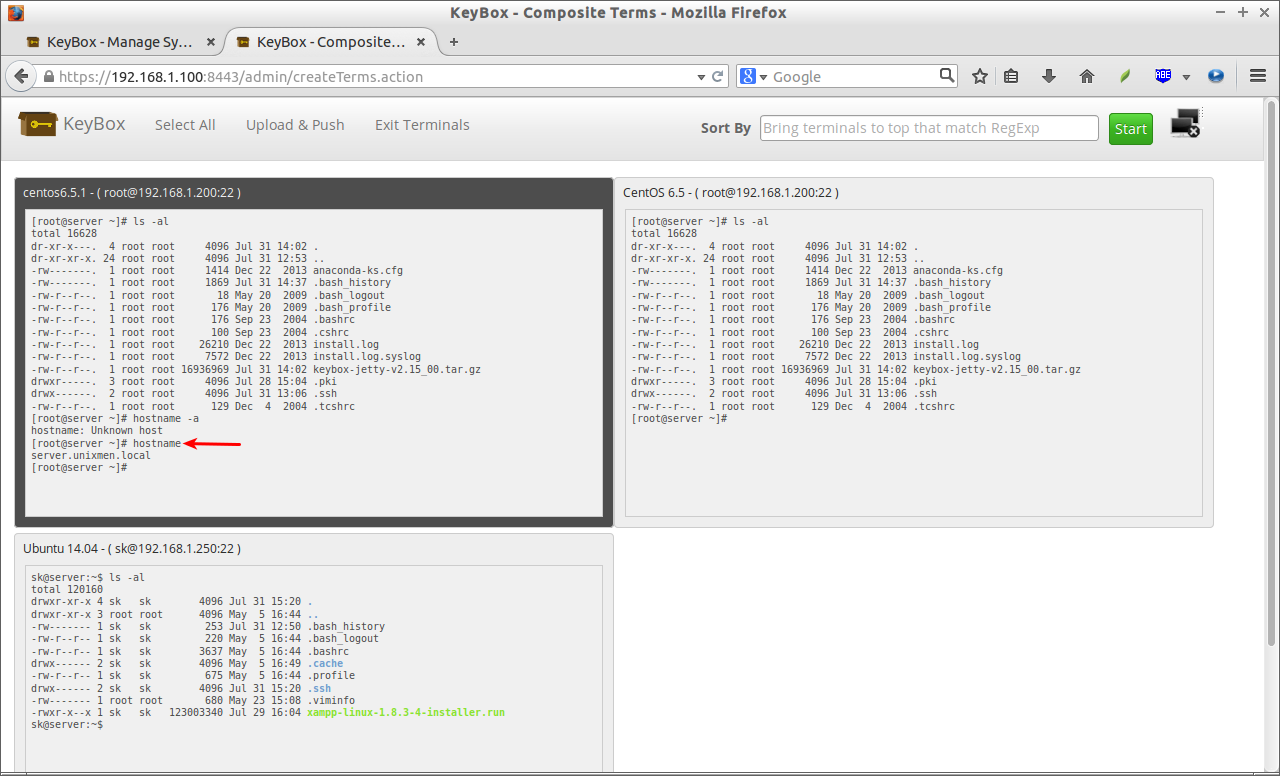Screen dimensions: 1280x776
Task: Go to Firefox home page icon
Action: tap(1087, 76)
